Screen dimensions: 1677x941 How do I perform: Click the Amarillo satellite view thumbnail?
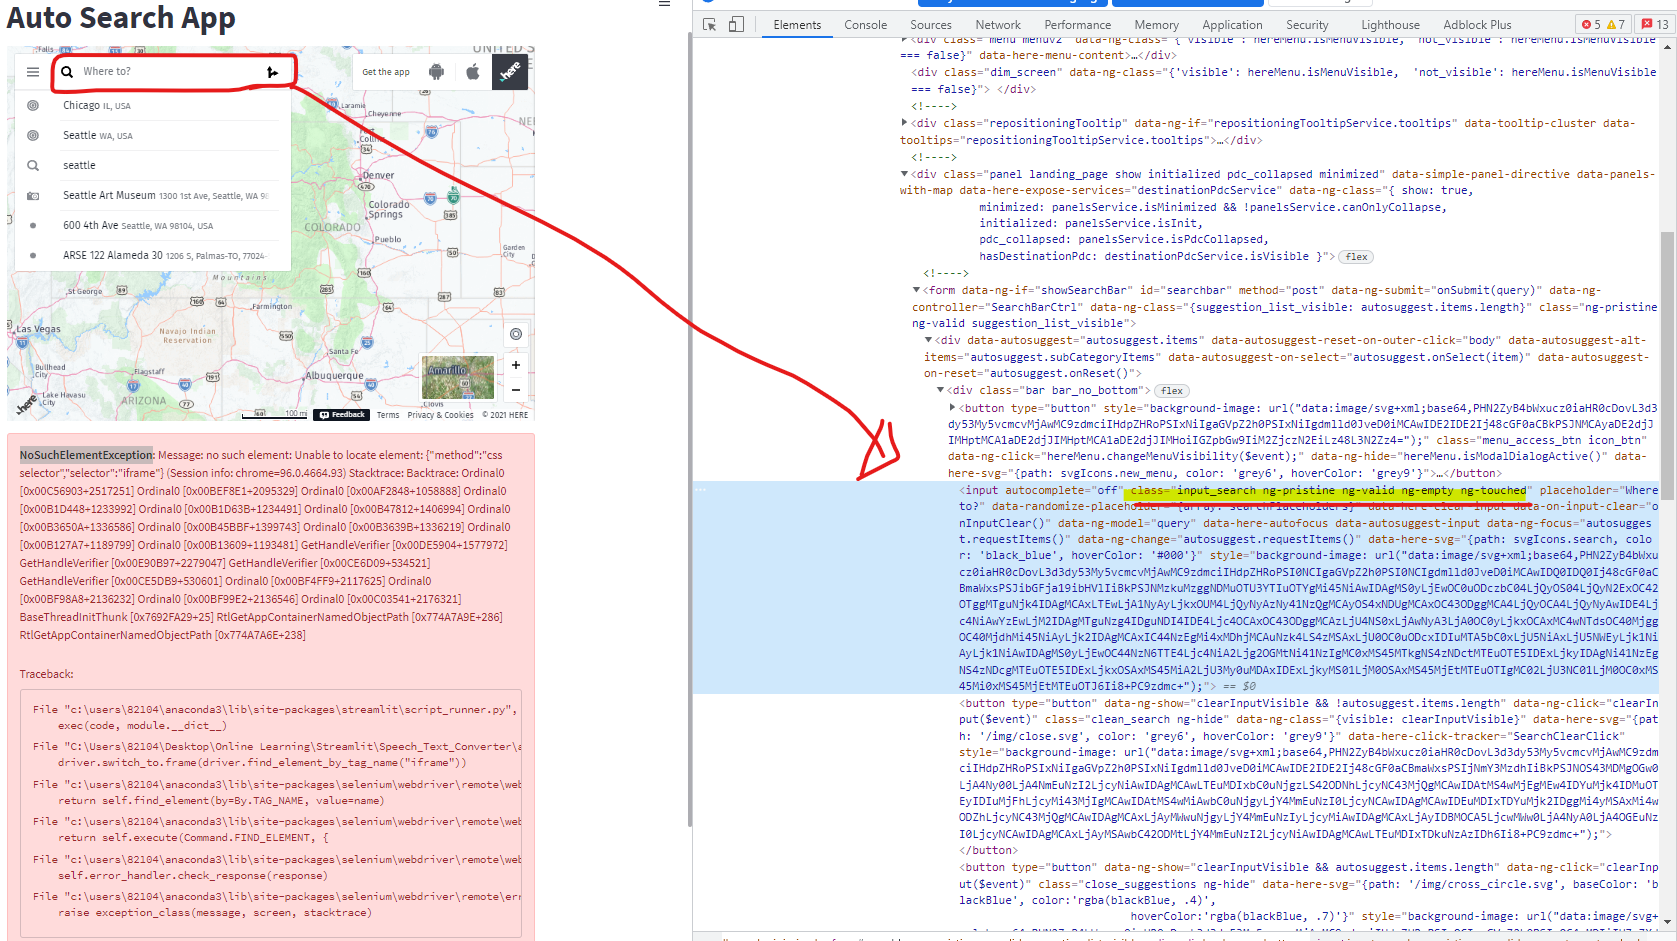tap(458, 377)
